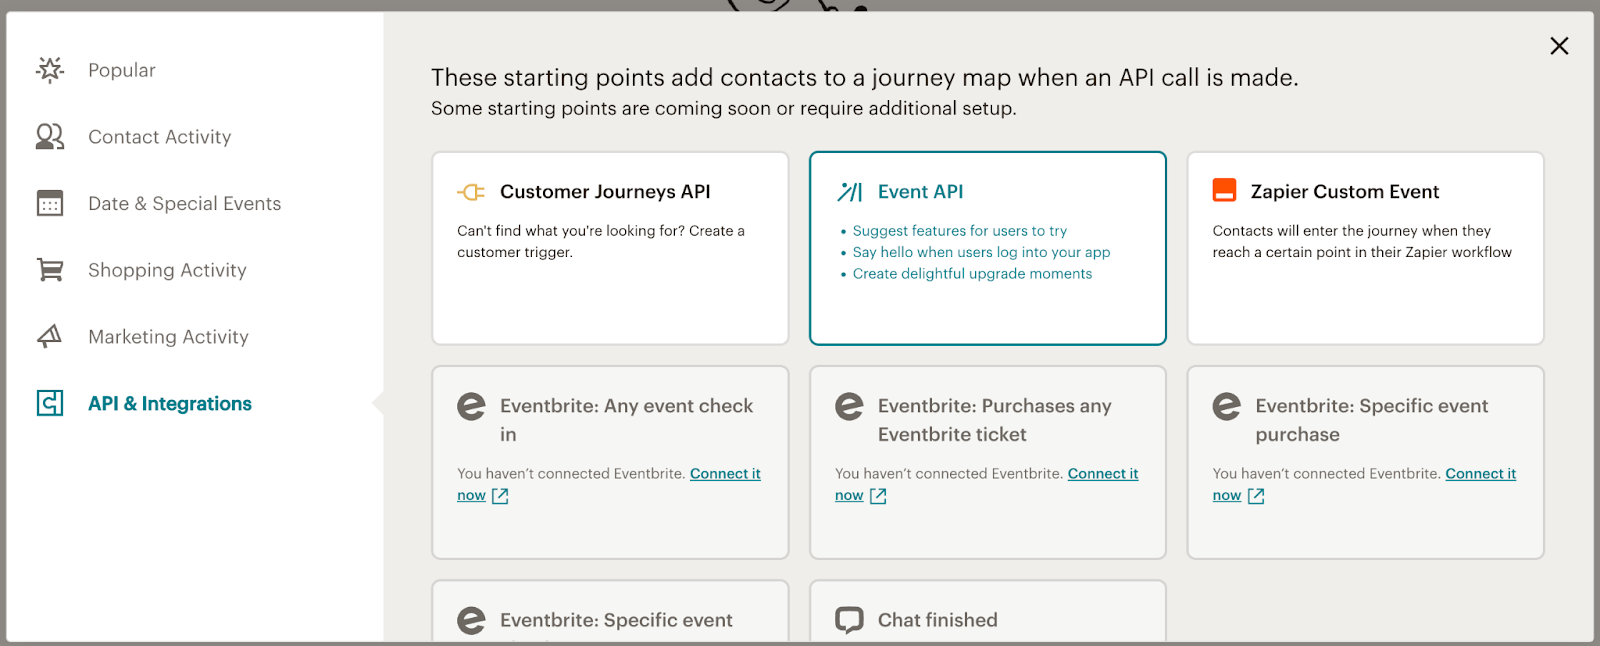Open Marketing Activity starting points
The image size is (1600, 646).
coord(168,337)
